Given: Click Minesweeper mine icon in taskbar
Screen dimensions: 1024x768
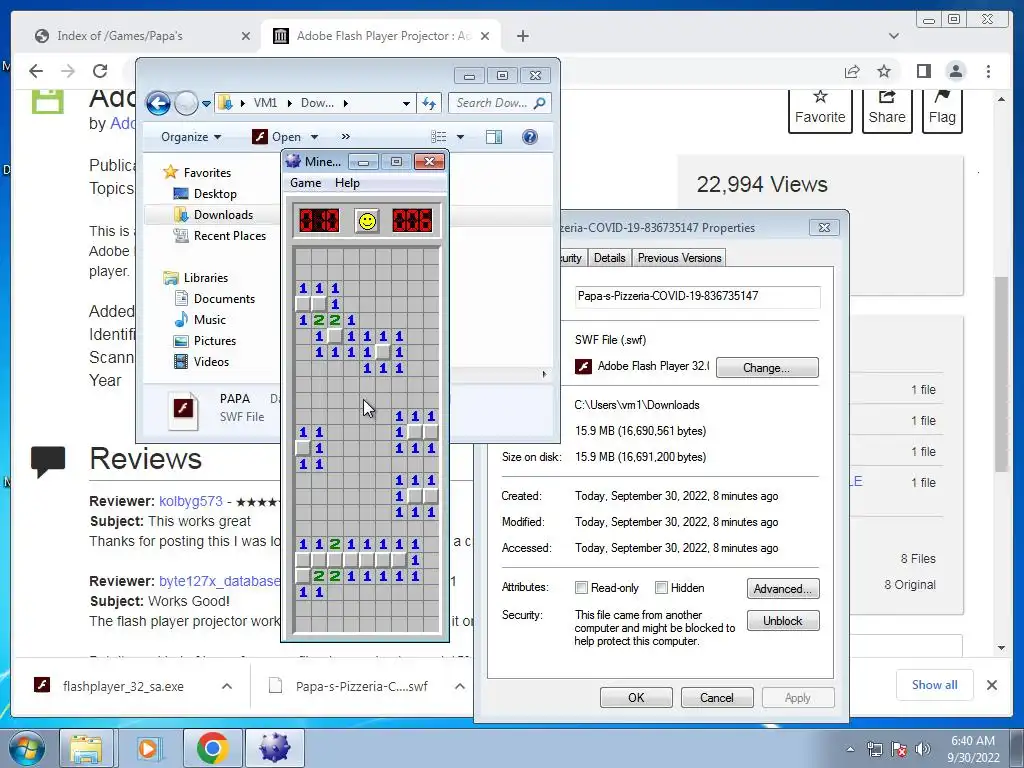Looking at the screenshot, I should pyautogui.click(x=274, y=748).
